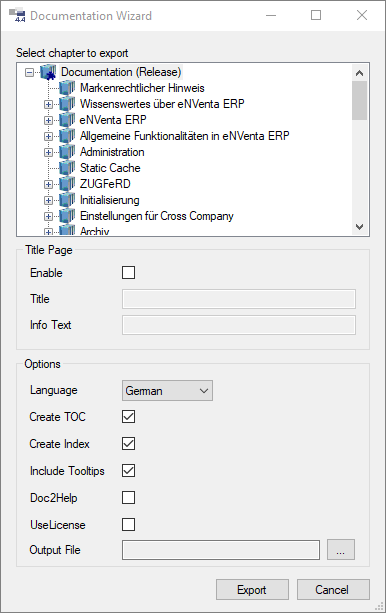Screen dimensions: 386x613
Task: Select Markenrechtlicher Hinweis chapter
Action: coord(142,88)
